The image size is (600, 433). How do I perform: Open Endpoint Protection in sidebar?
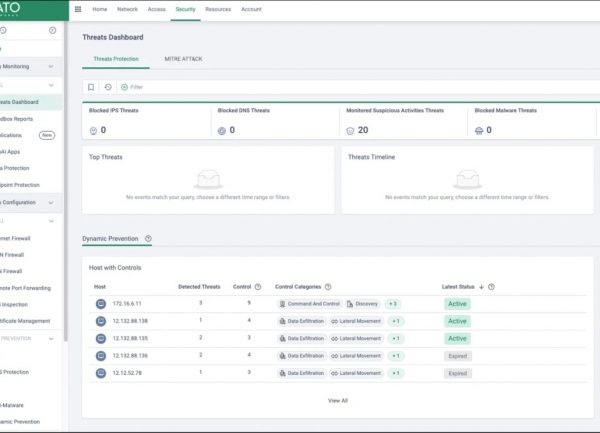pos(20,185)
